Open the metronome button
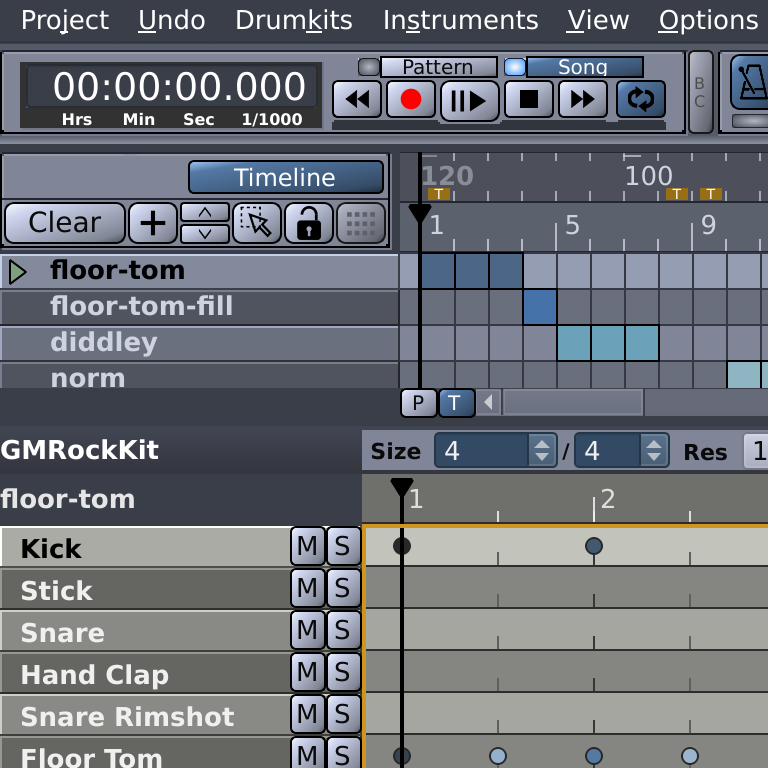Screen dimensions: 768x768 point(749,82)
